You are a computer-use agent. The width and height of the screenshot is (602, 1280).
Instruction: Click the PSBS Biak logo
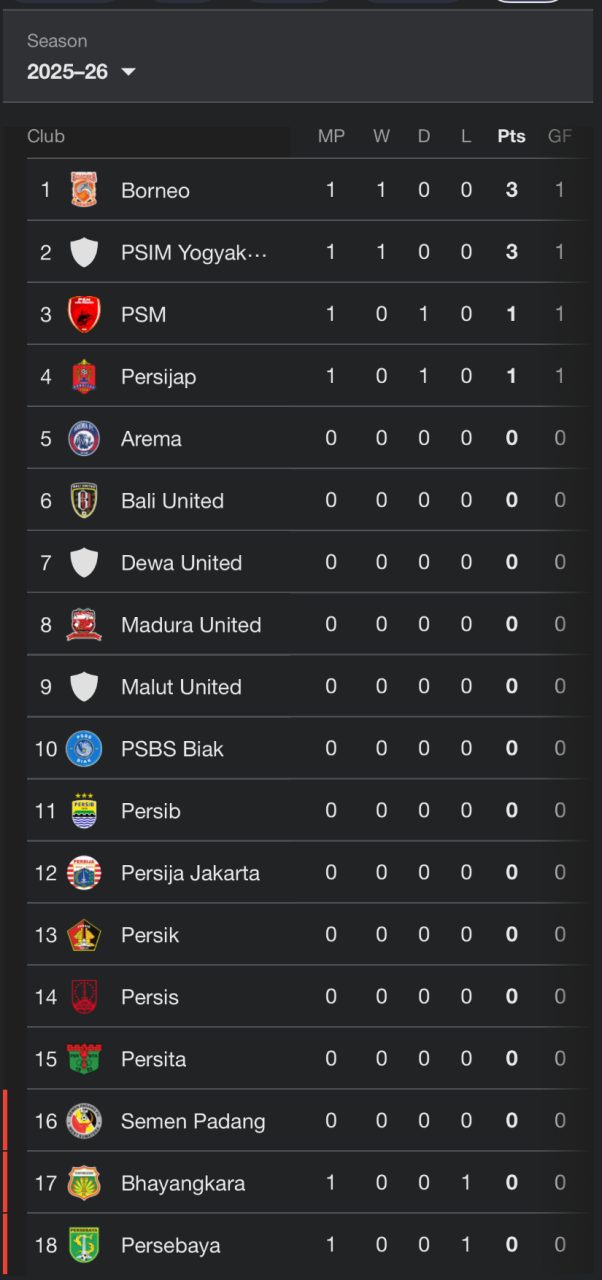point(84,748)
